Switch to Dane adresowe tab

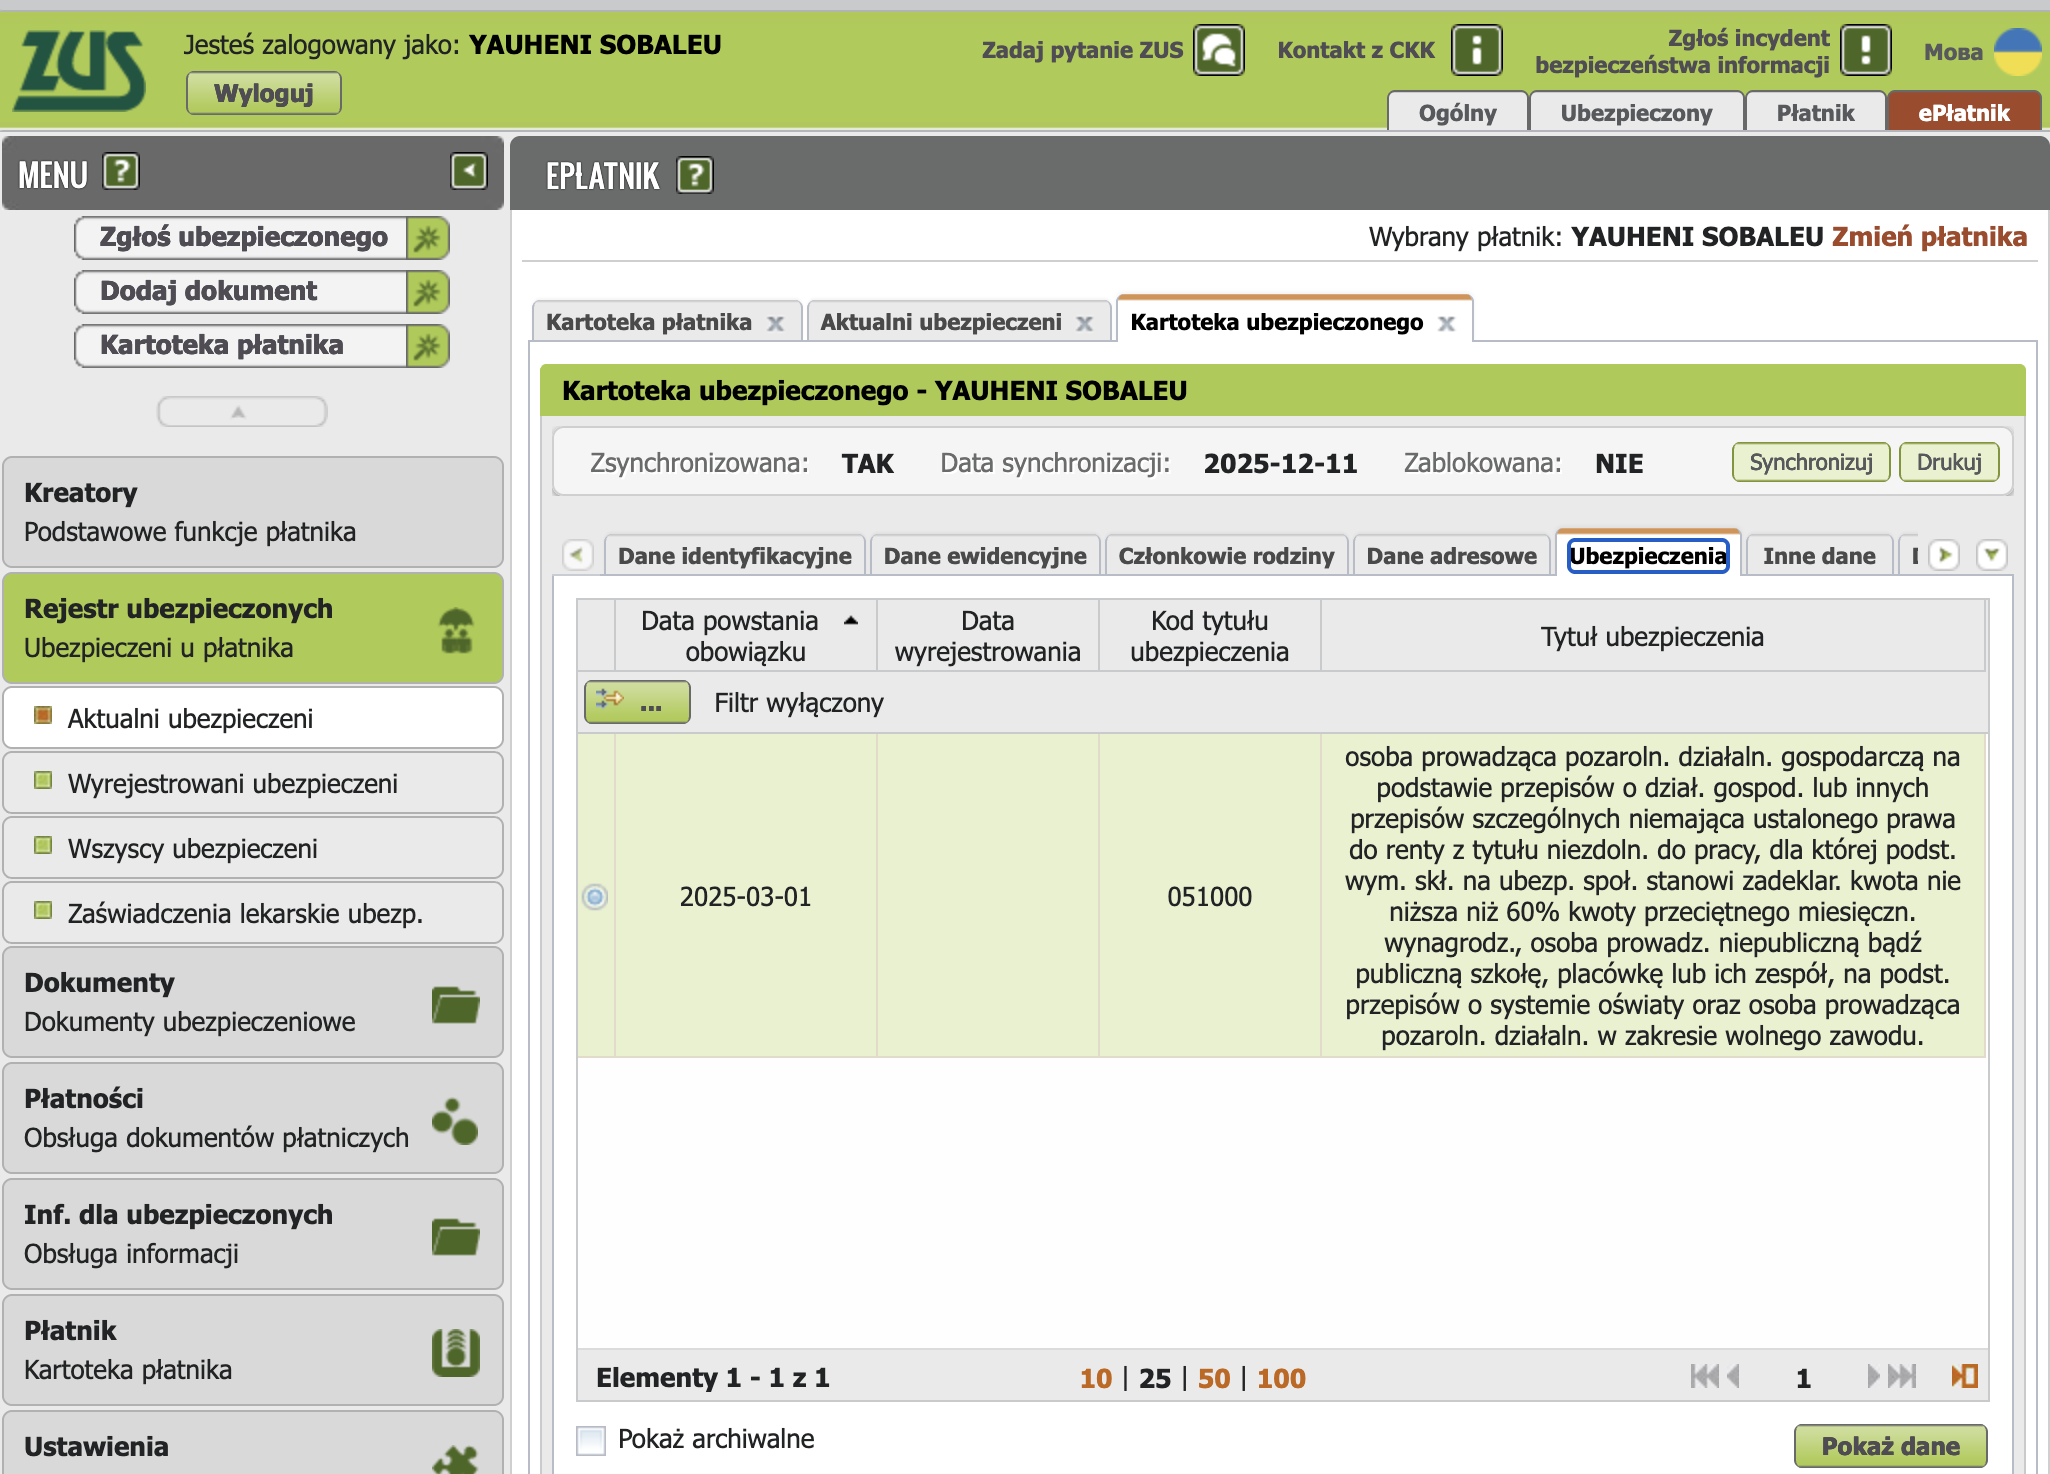1451,556
